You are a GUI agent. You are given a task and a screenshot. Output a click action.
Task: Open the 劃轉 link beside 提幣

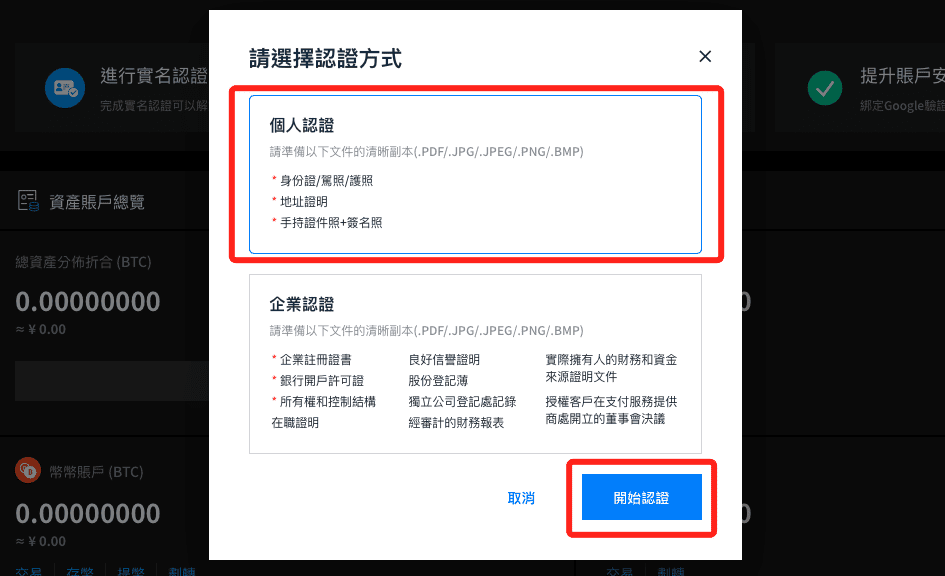[182, 571]
